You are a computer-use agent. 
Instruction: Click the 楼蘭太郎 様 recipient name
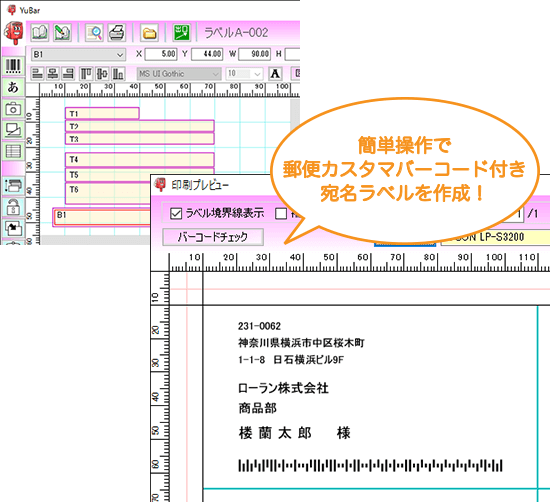(x=295, y=433)
